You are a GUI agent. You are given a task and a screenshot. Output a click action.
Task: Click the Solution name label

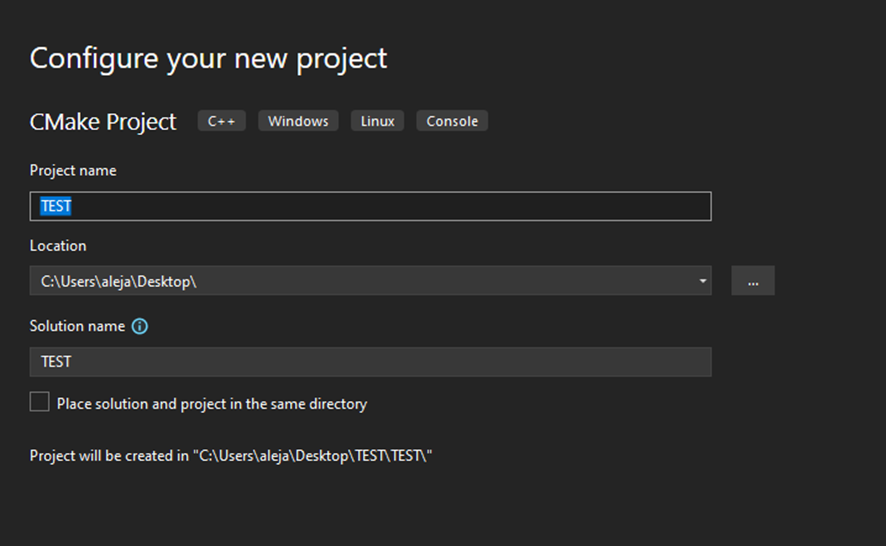[x=77, y=326]
